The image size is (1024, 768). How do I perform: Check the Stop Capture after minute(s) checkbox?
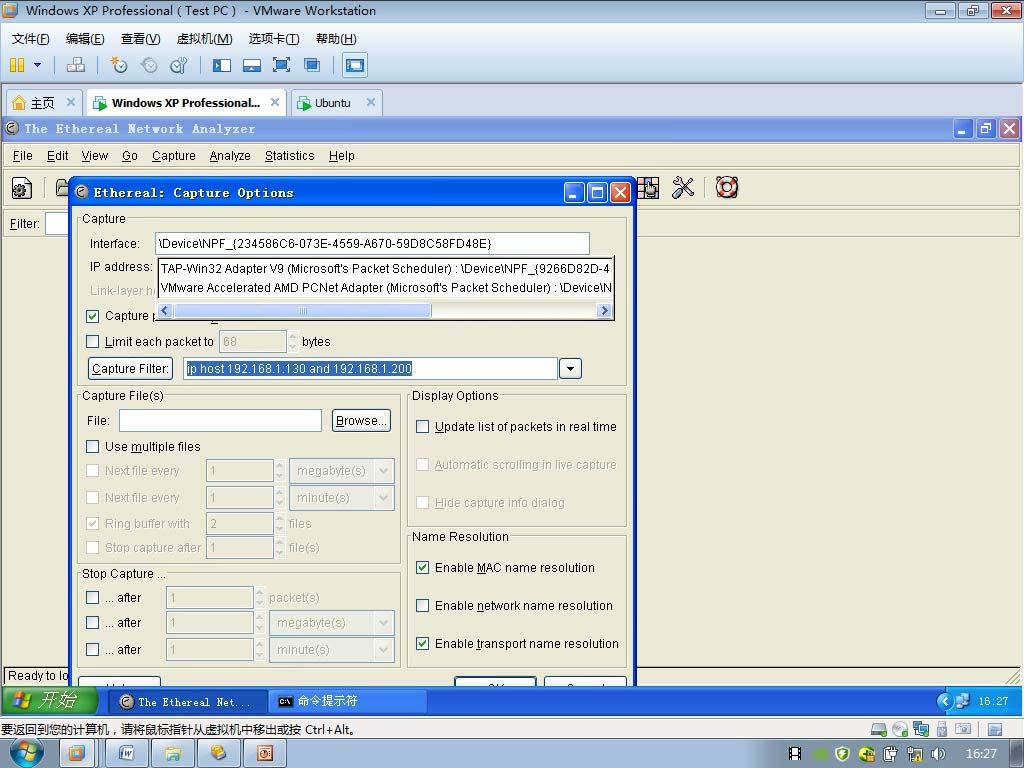[x=93, y=650]
